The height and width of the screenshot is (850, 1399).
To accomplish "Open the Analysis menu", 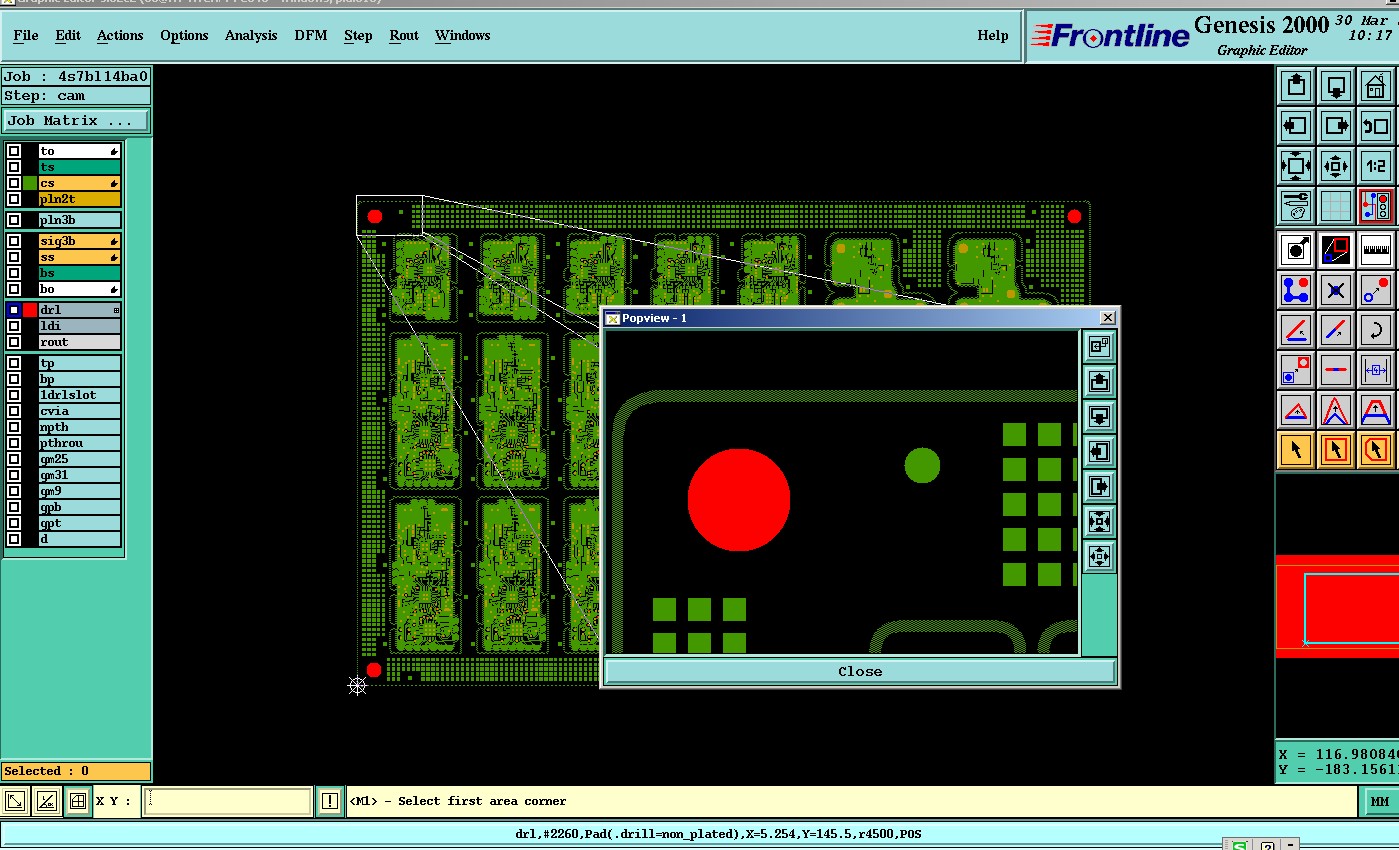I will (251, 35).
